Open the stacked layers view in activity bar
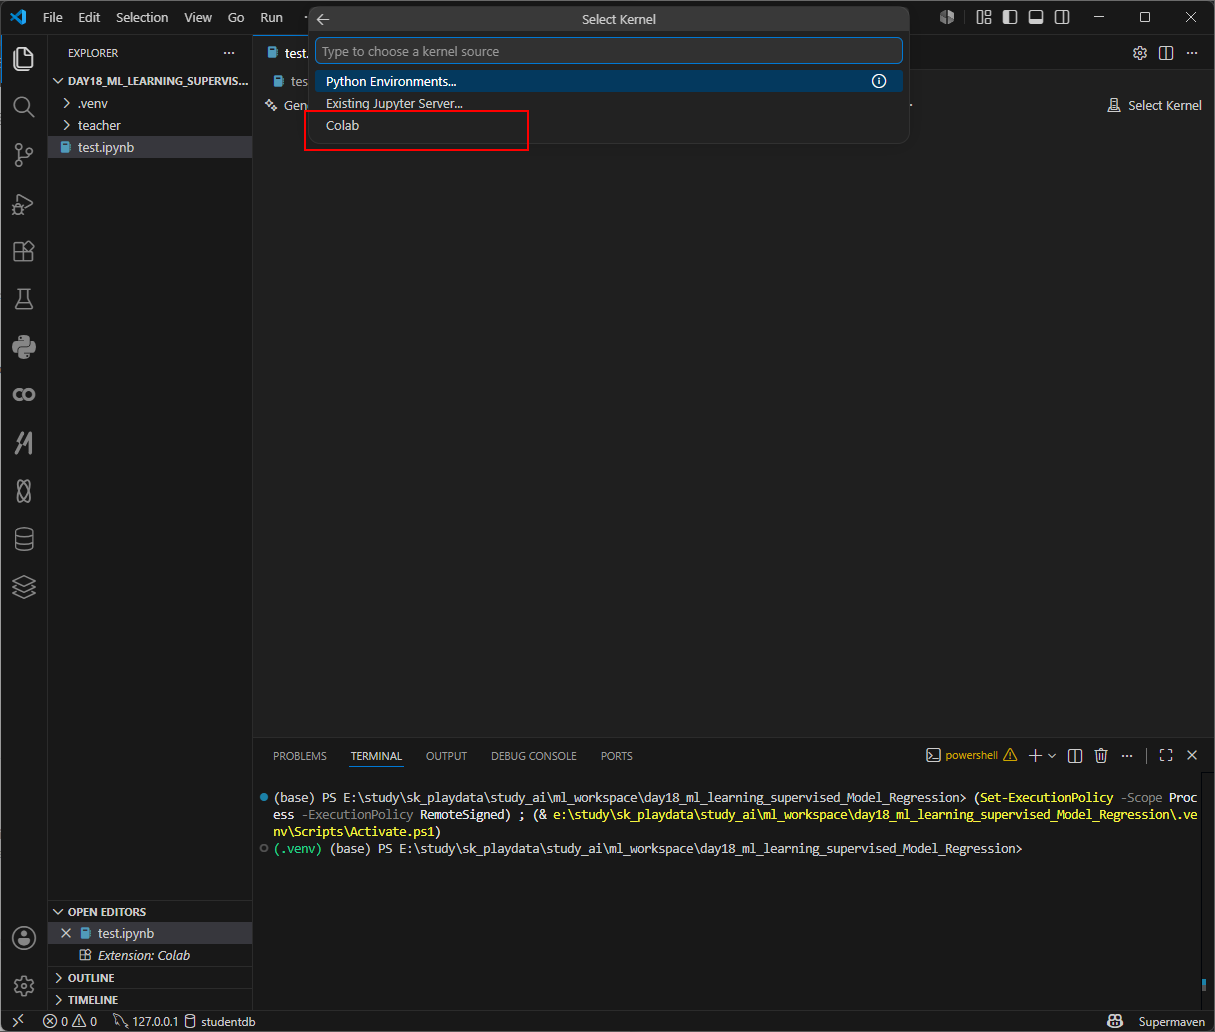 coord(24,587)
